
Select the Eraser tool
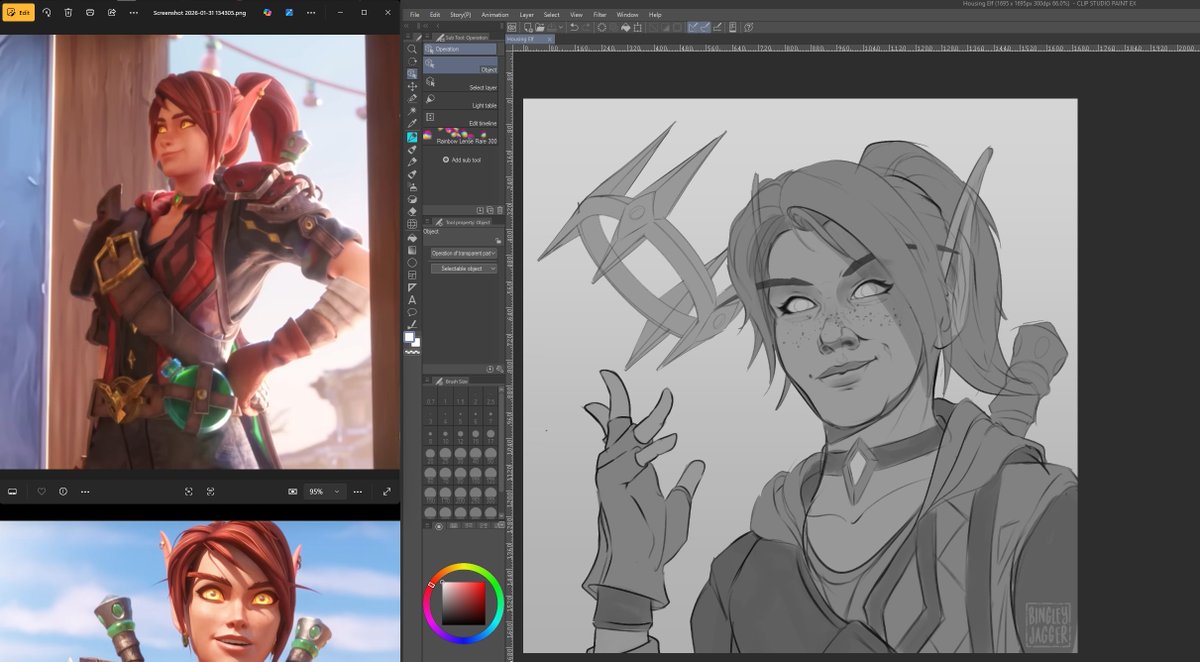pos(412,212)
